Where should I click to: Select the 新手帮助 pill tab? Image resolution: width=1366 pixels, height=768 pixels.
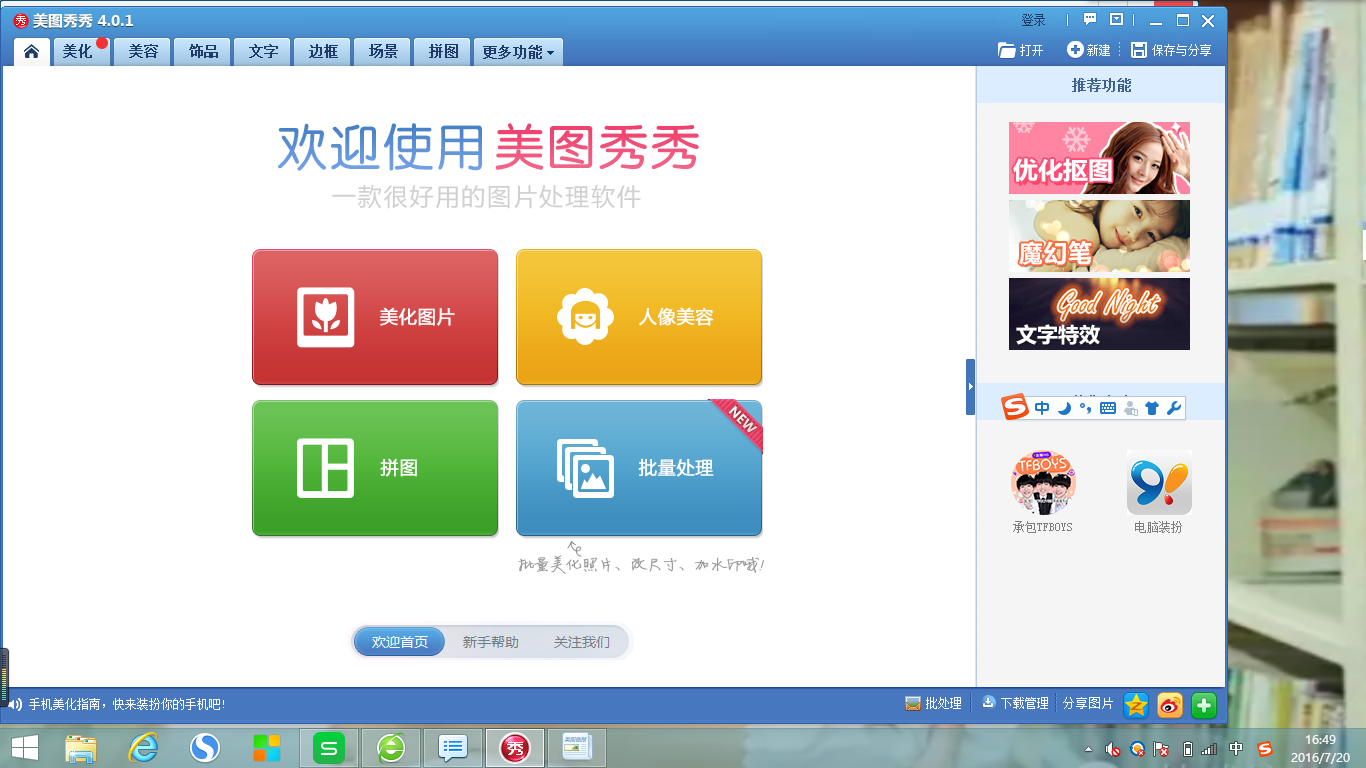click(490, 642)
